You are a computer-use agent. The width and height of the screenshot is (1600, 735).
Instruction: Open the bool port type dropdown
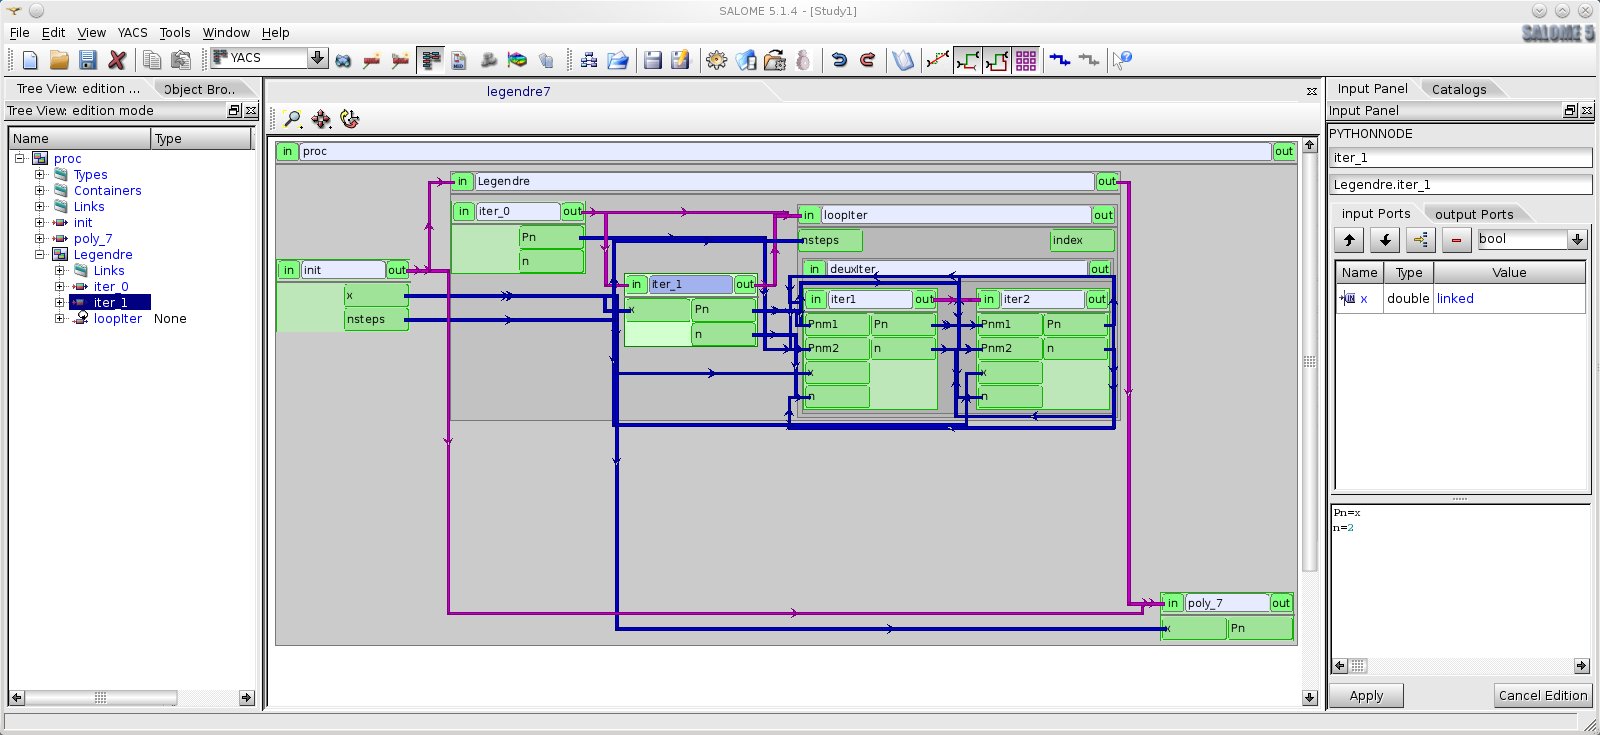[1577, 239]
